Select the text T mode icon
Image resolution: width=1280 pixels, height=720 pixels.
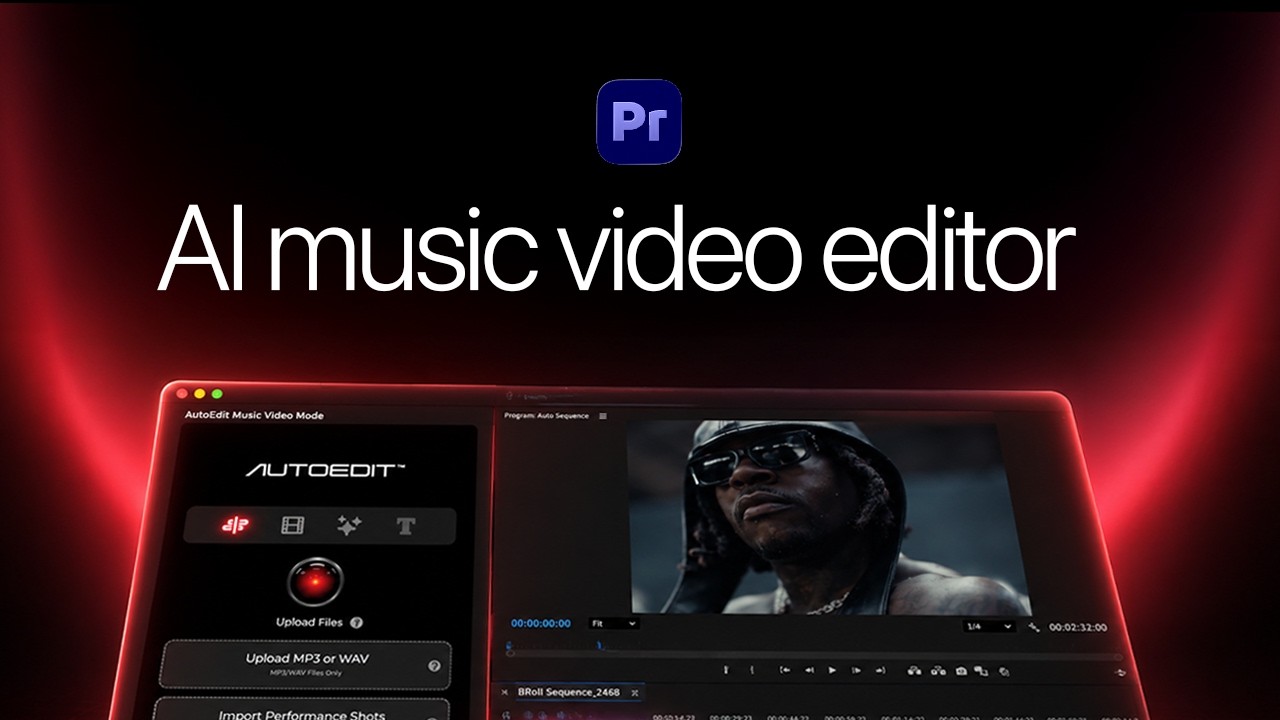[x=405, y=527]
